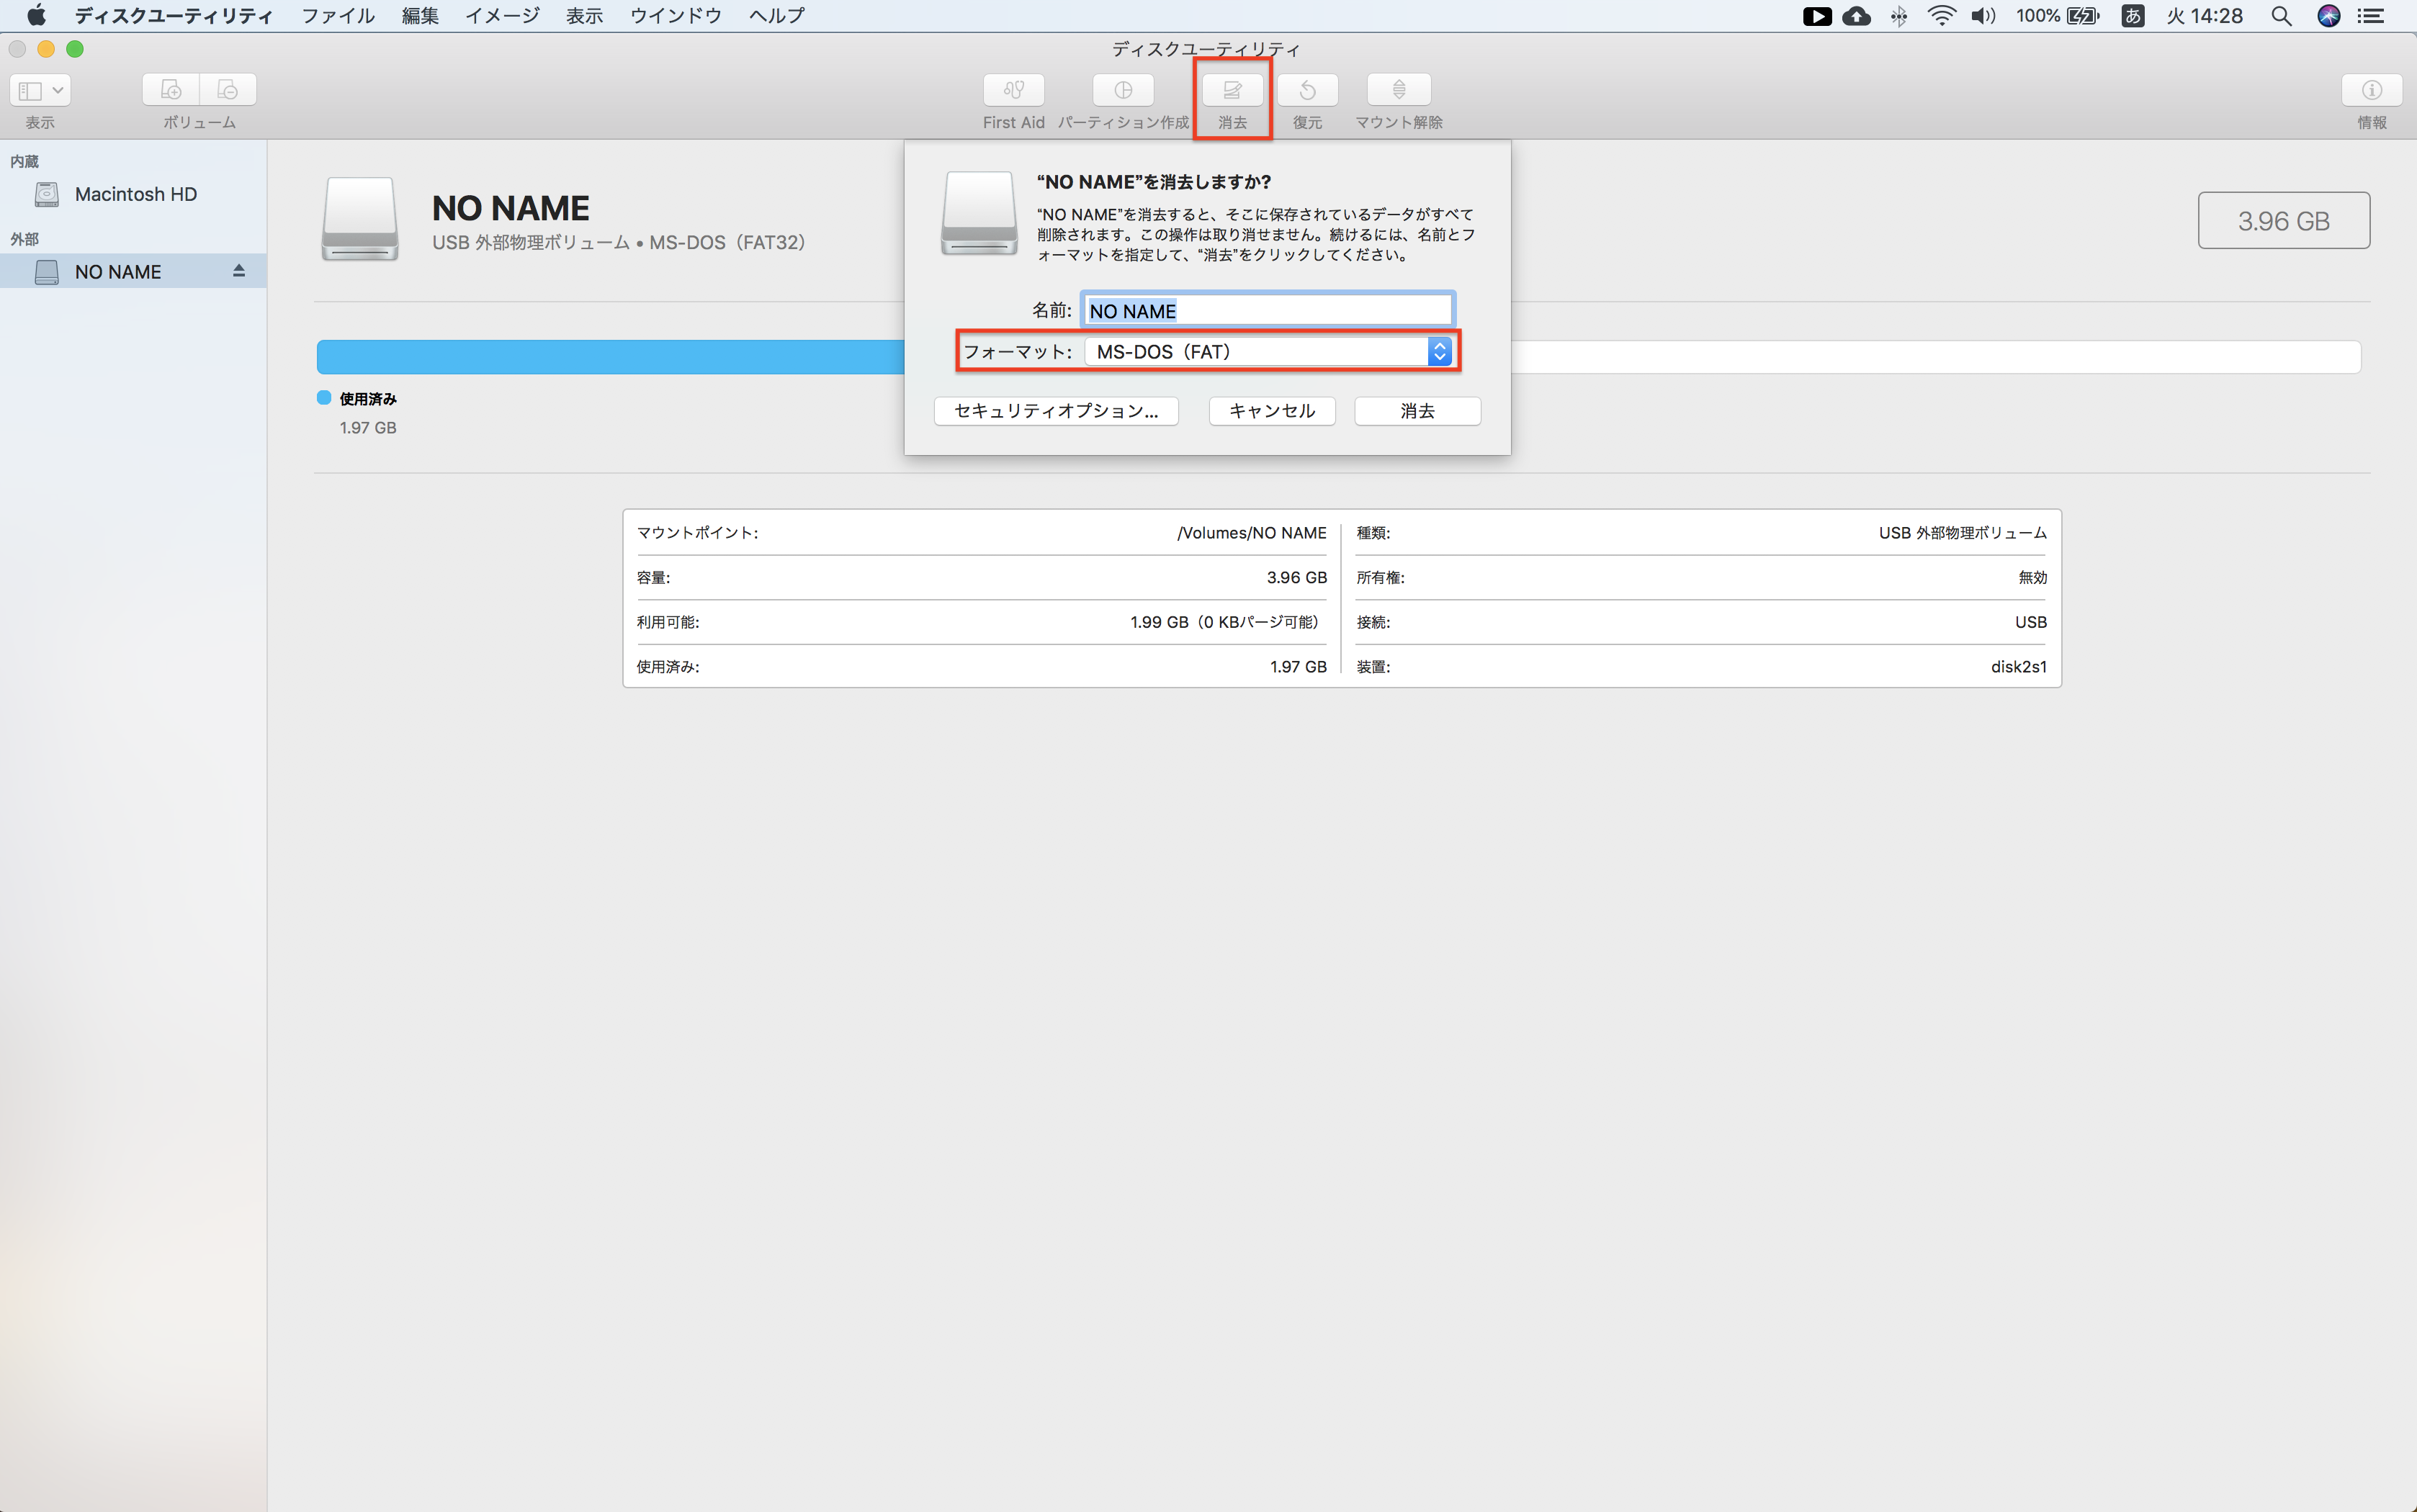Open the format (フォーマット) popup menu
The width and height of the screenshot is (2417, 1512).
pos(1268,352)
